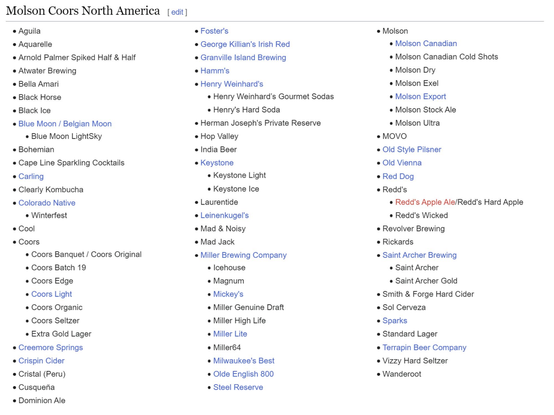Select the Mad & Noisy entry
The width and height of the screenshot is (554, 415).
(223, 229)
